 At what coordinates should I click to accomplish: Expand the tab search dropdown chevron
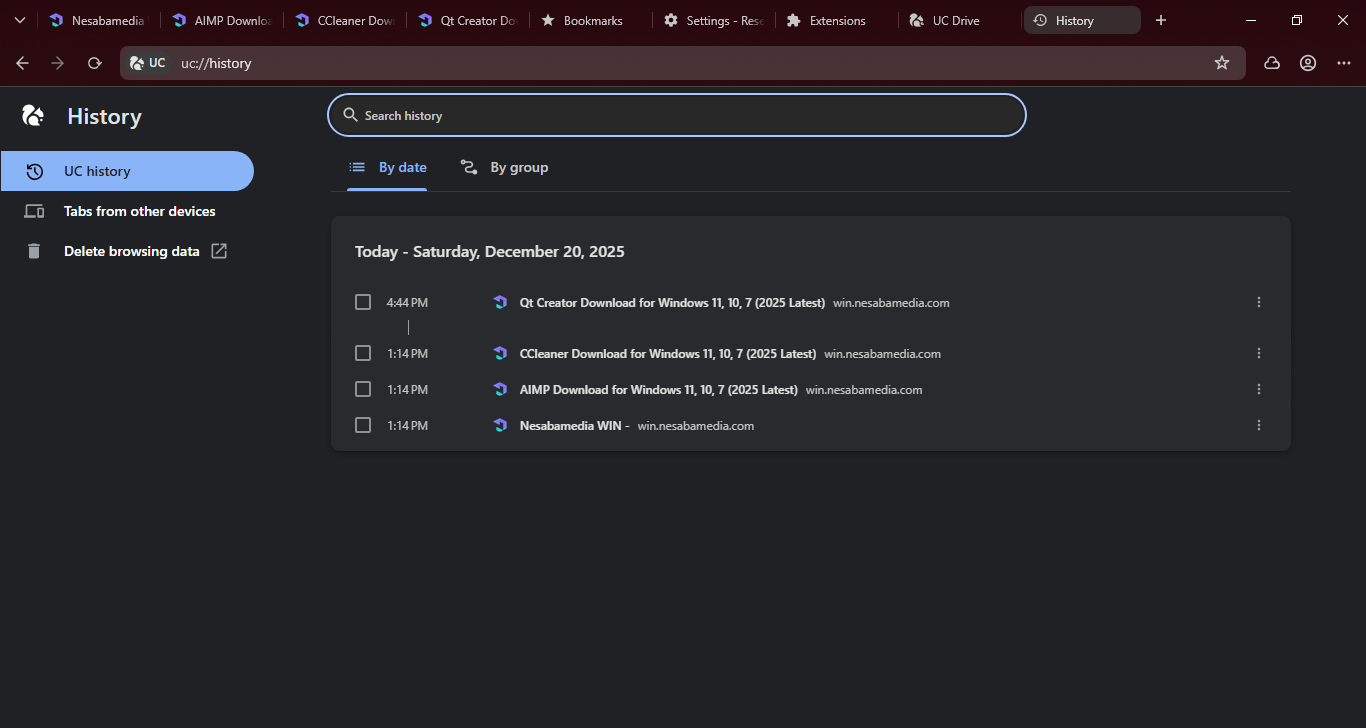point(19,20)
